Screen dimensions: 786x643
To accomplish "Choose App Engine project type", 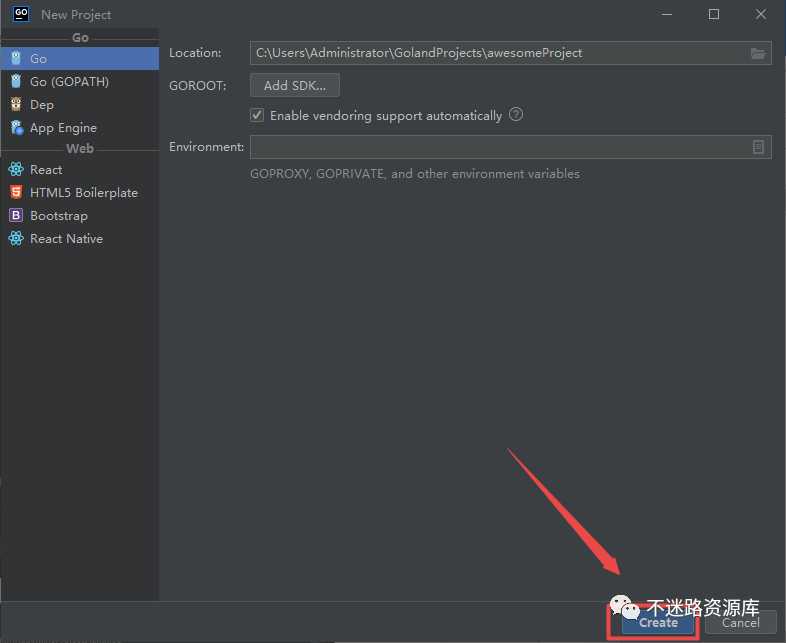I will tap(80, 128).
